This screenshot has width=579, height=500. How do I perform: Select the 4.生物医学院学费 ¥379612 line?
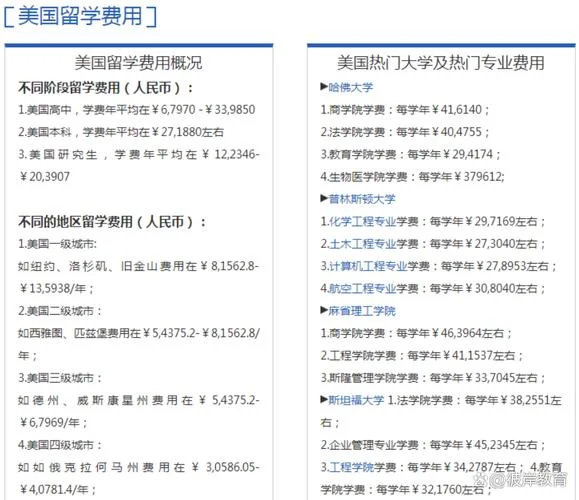pyautogui.click(x=412, y=177)
